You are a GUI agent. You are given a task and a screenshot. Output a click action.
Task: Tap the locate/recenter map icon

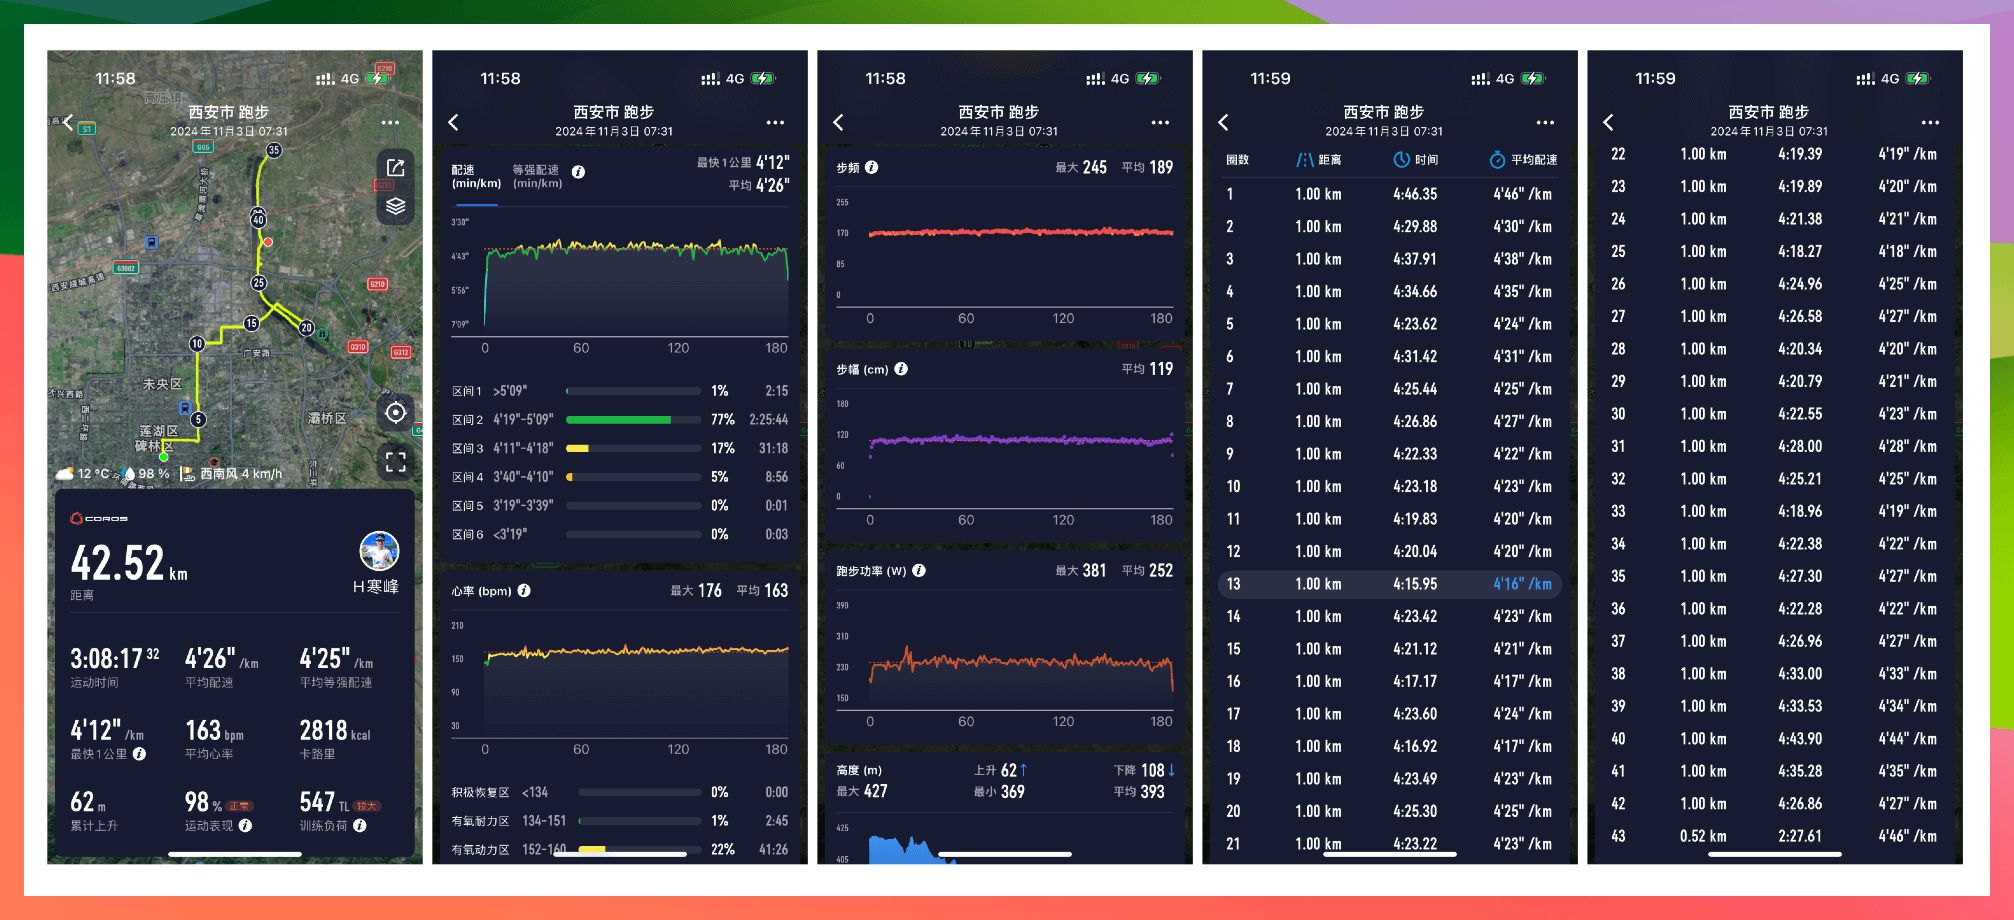(396, 413)
